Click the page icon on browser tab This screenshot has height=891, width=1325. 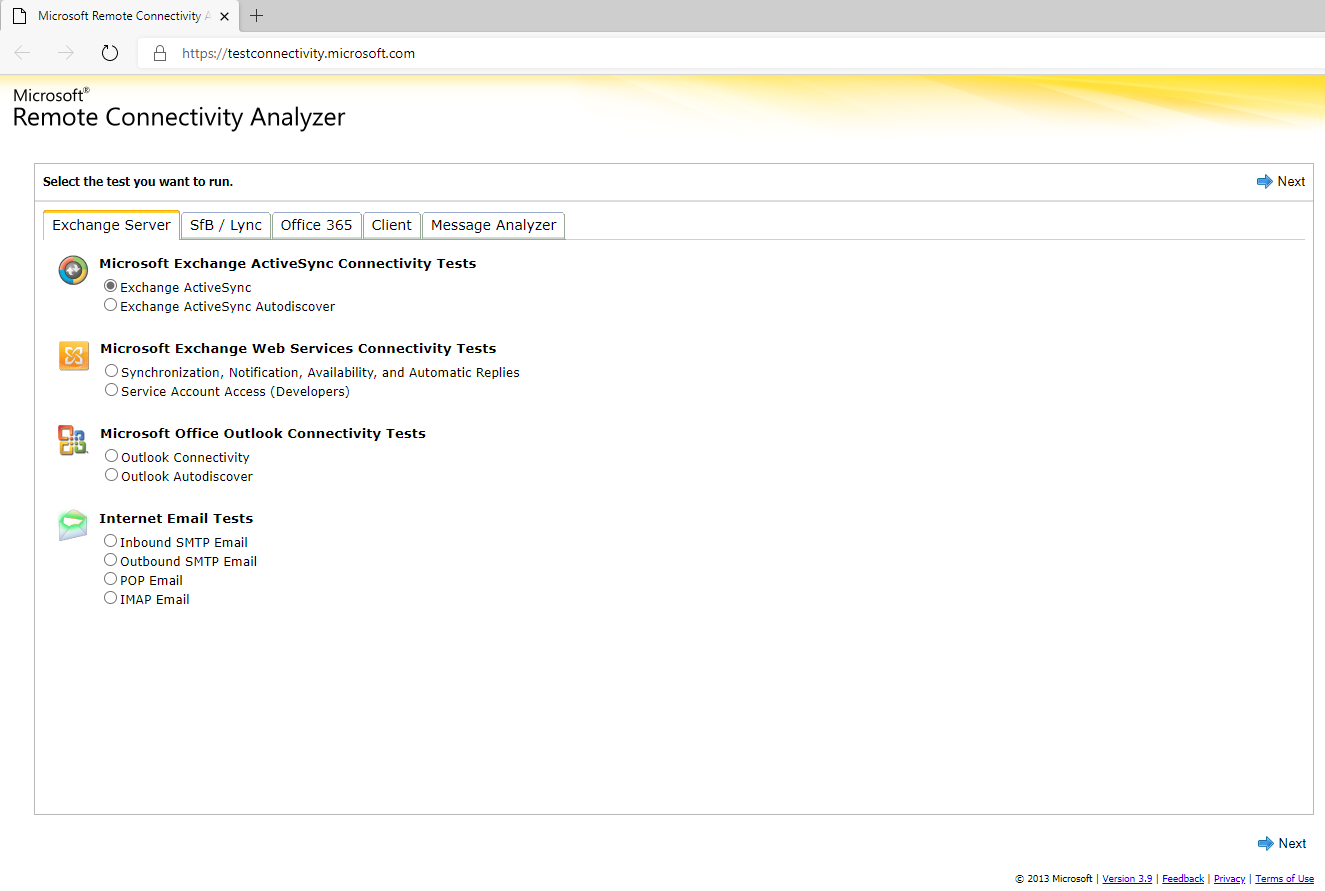(x=18, y=16)
